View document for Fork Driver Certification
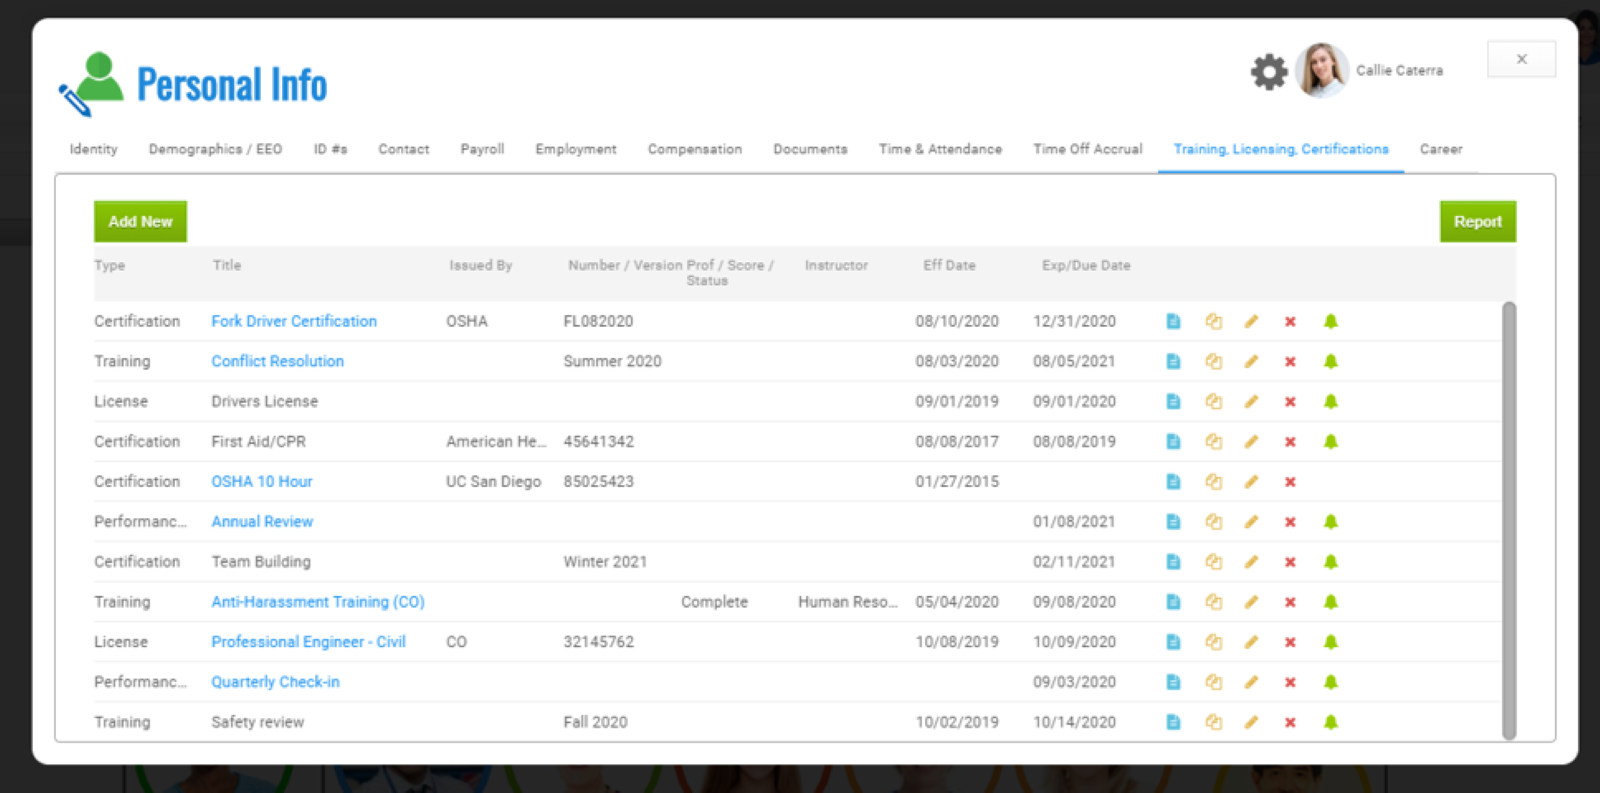Screen dimensions: 1600x793 point(1174,321)
